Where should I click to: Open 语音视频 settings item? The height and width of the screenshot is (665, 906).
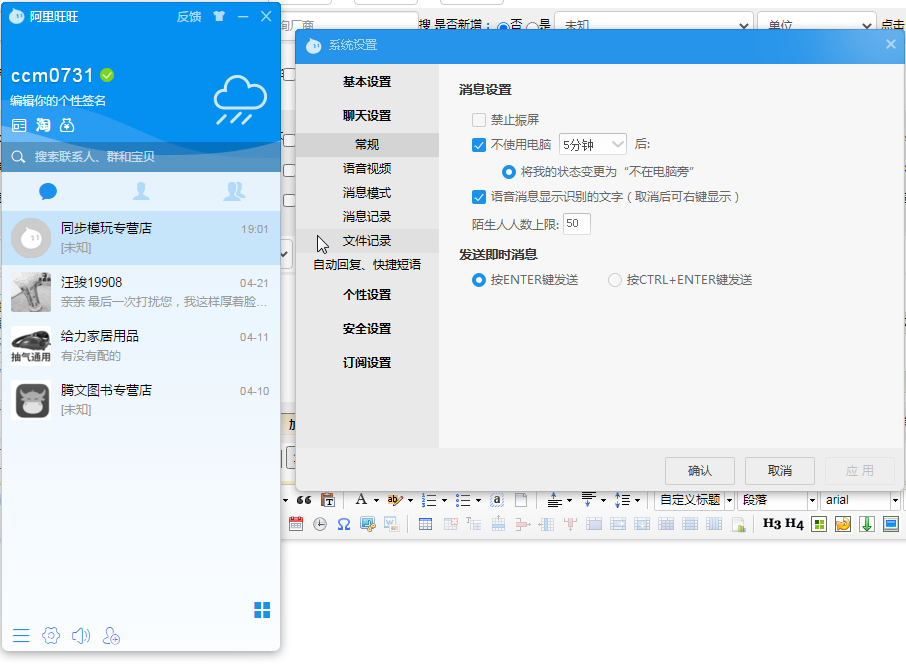point(367,169)
